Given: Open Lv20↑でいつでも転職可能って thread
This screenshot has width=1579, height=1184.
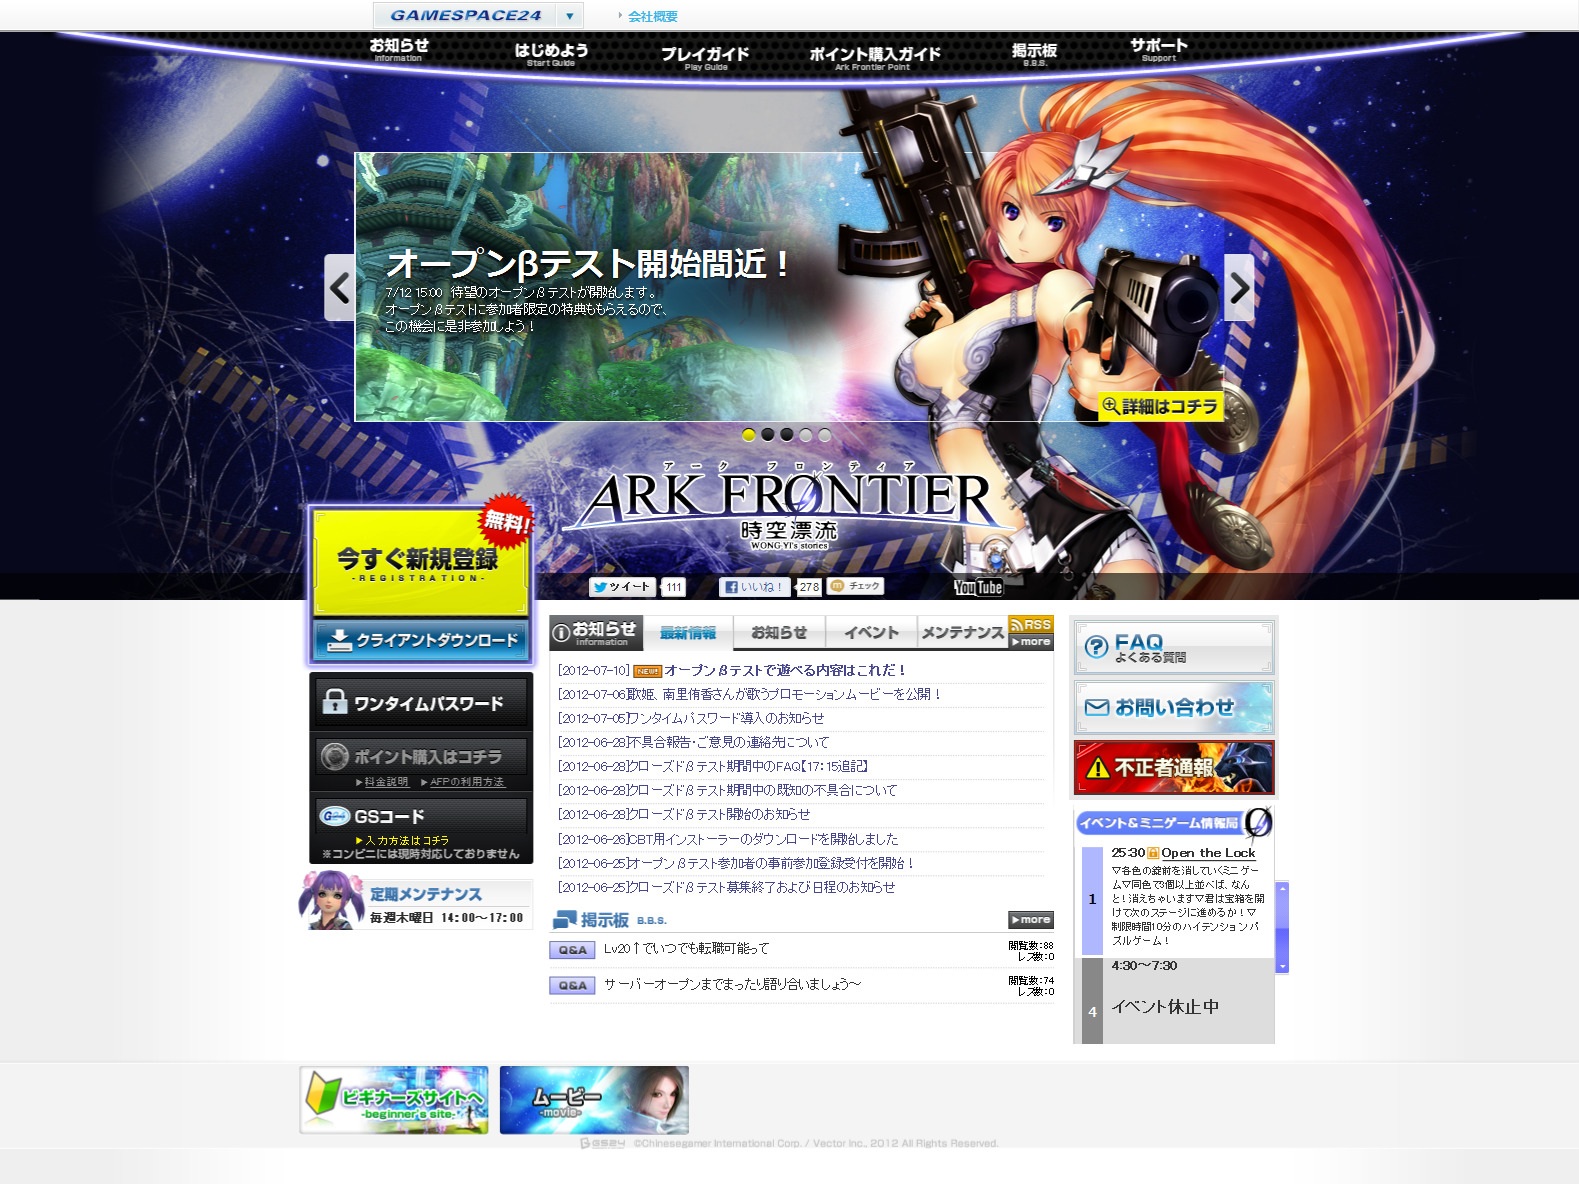Looking at the screenshot, I should click(687, 949).
